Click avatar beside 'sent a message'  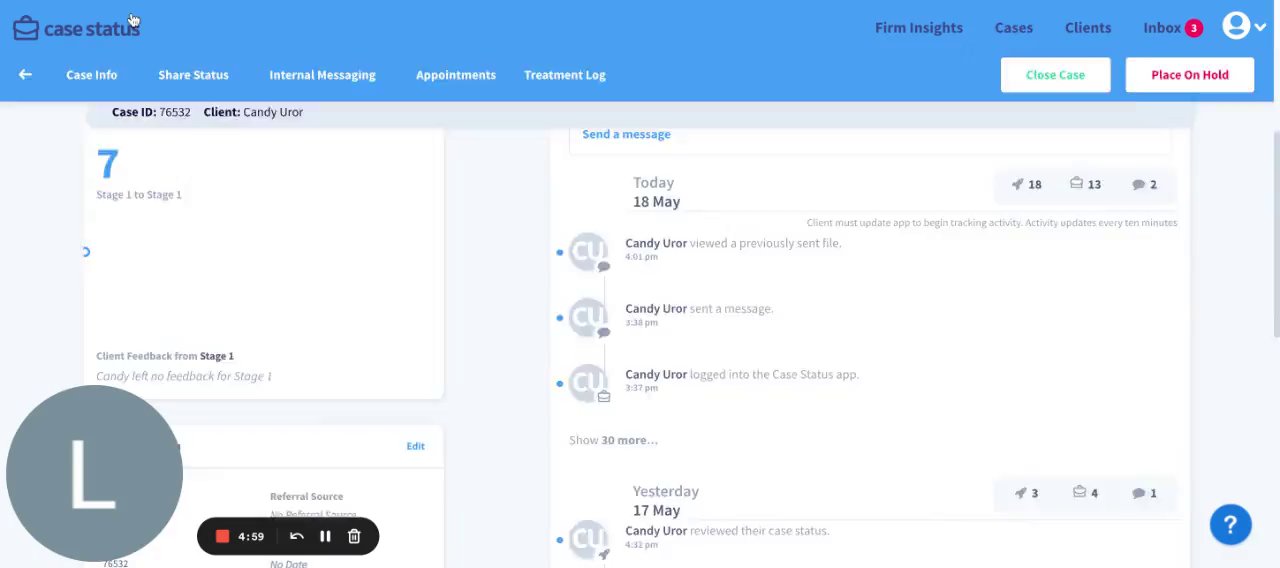[x=588, y=317]
